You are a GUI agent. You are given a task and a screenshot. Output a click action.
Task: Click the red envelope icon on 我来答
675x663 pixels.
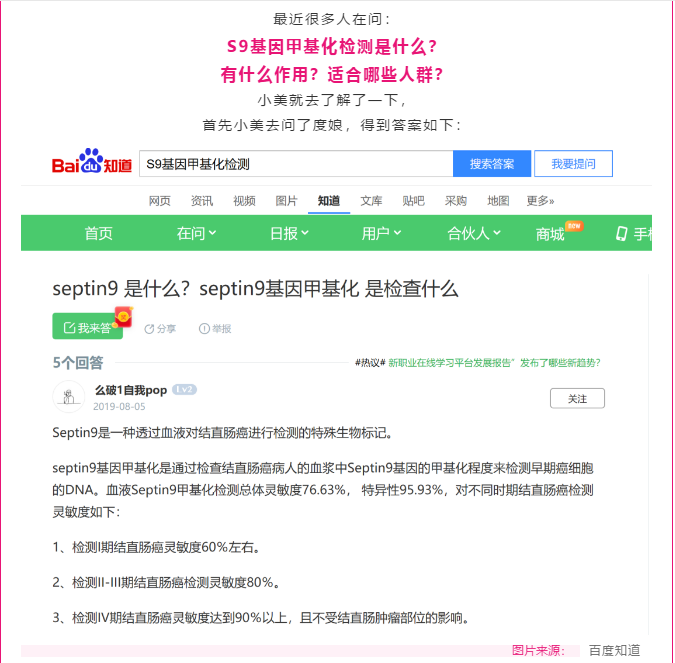(124, 317)
